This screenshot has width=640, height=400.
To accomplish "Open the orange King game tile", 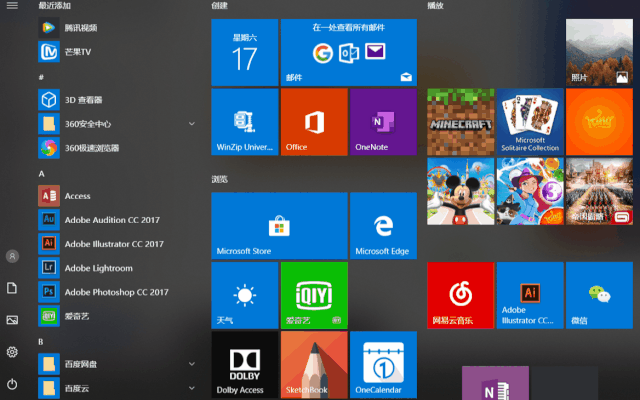I will pos(599,122).
